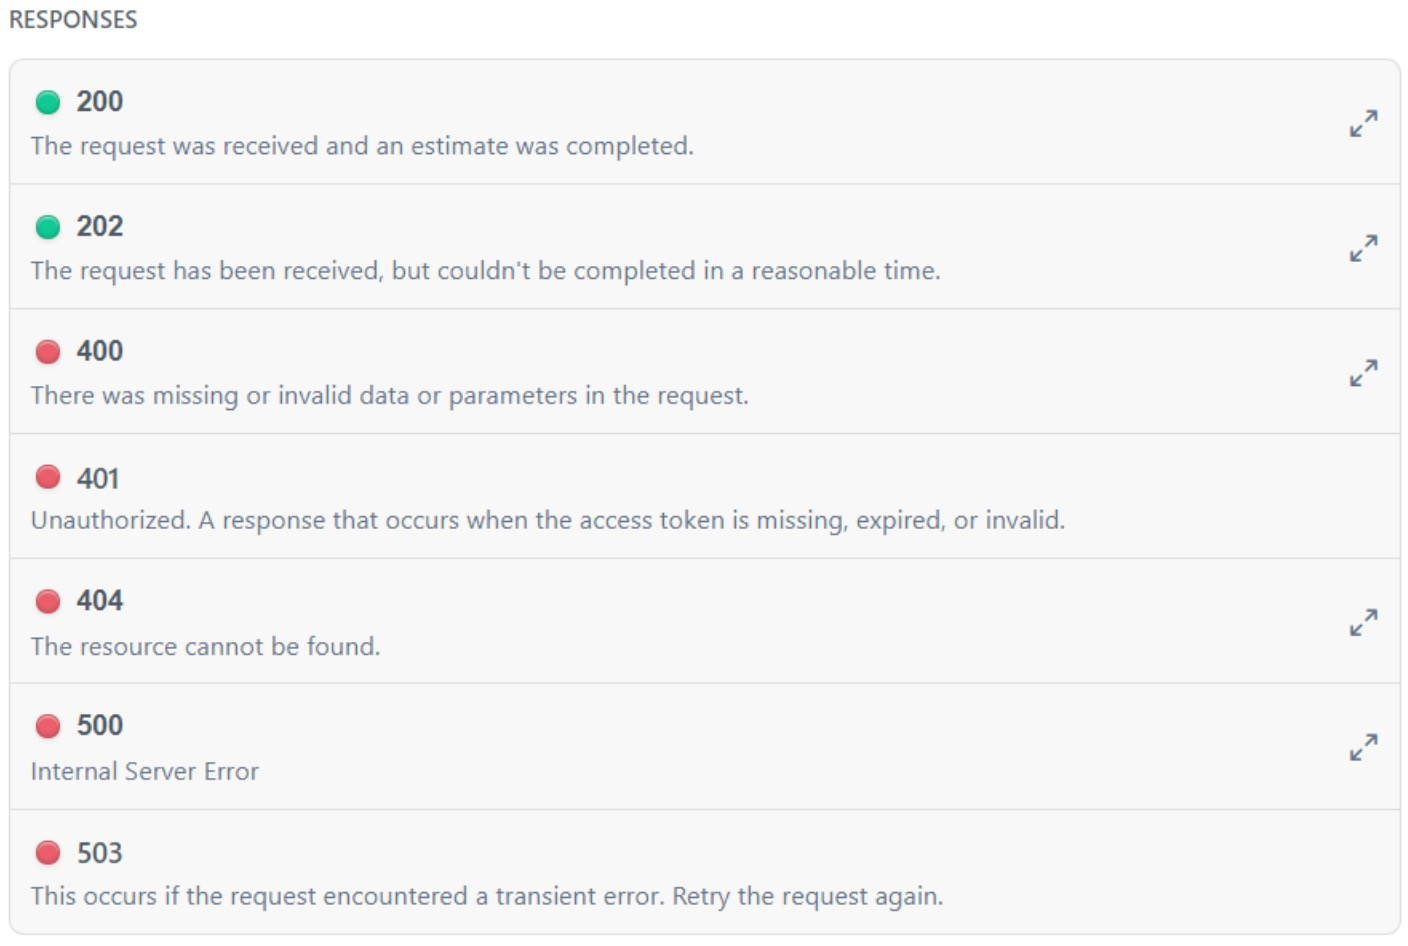Click the 'Internal Server Error' description
Viewport: 1408px width, 946px height.
145,771
